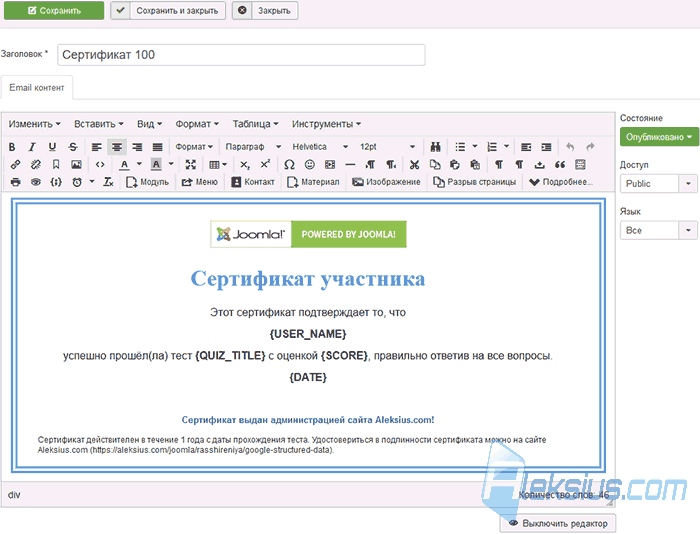Open the Вставить menu

pos(99,124)
